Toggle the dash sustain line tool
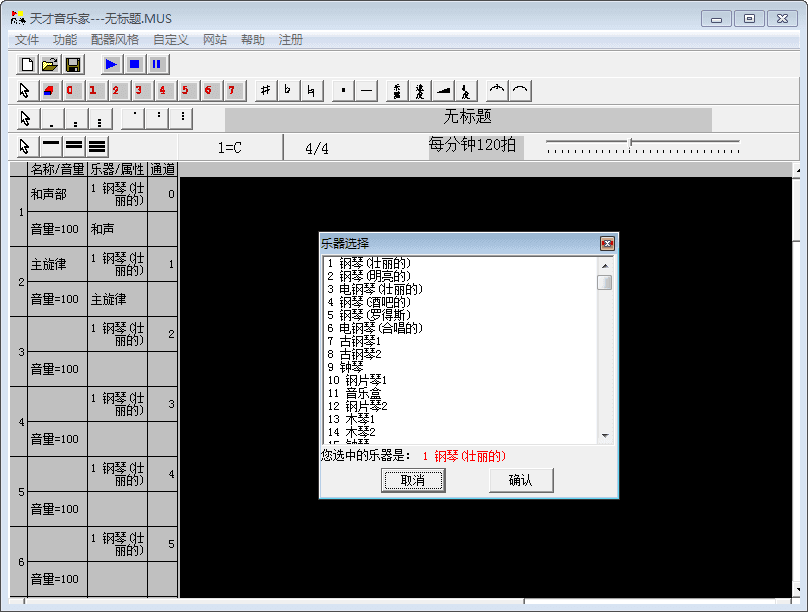Image resolution: width=808 pixels, height=612 pixels. pyautogui.click(x=367, y=91)
